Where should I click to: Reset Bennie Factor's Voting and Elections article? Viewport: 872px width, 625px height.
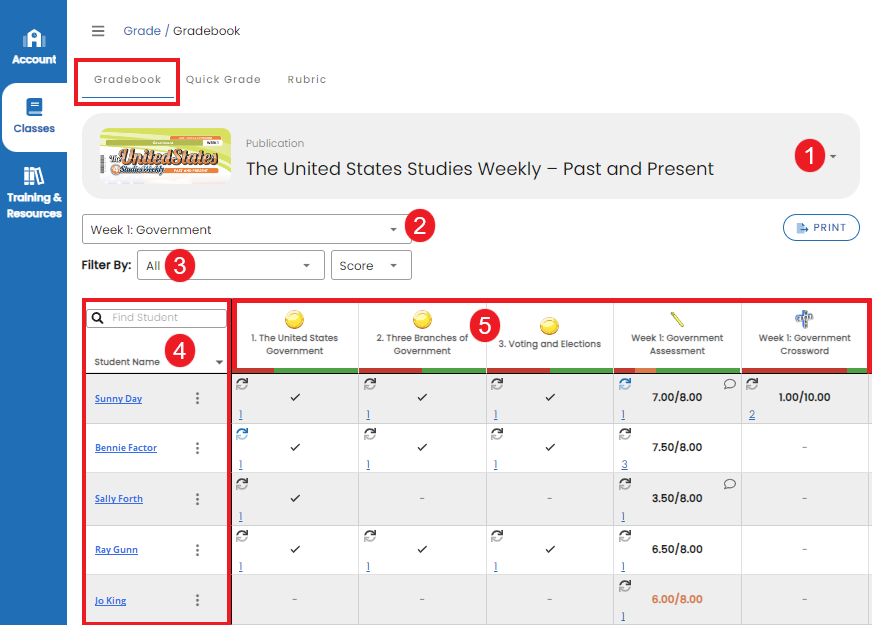(497, 434)
